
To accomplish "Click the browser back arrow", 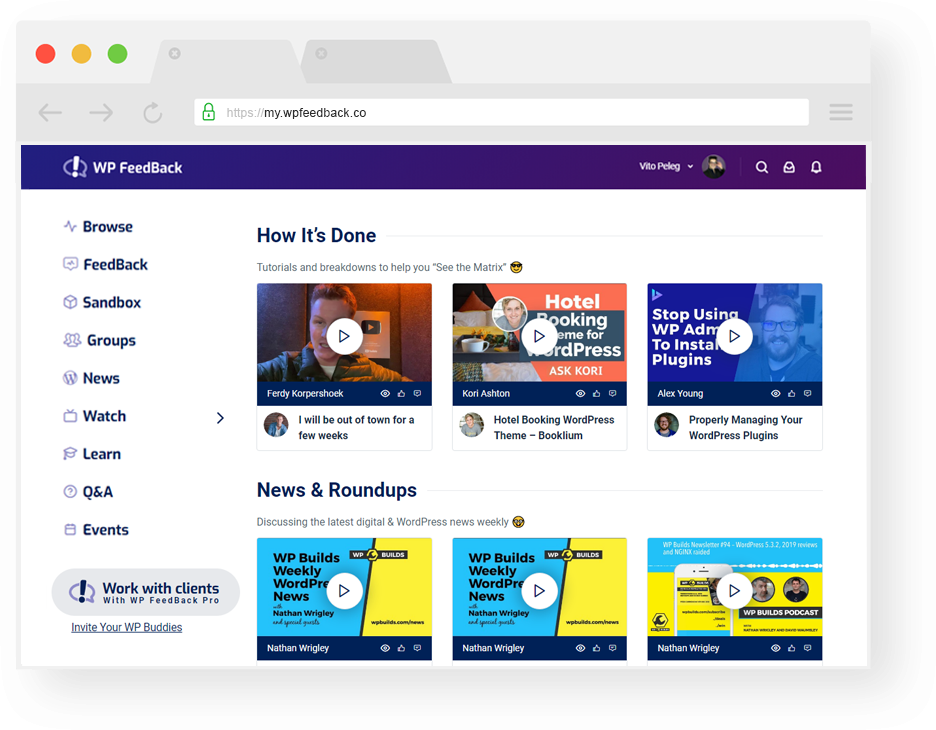I will [50, 112].
